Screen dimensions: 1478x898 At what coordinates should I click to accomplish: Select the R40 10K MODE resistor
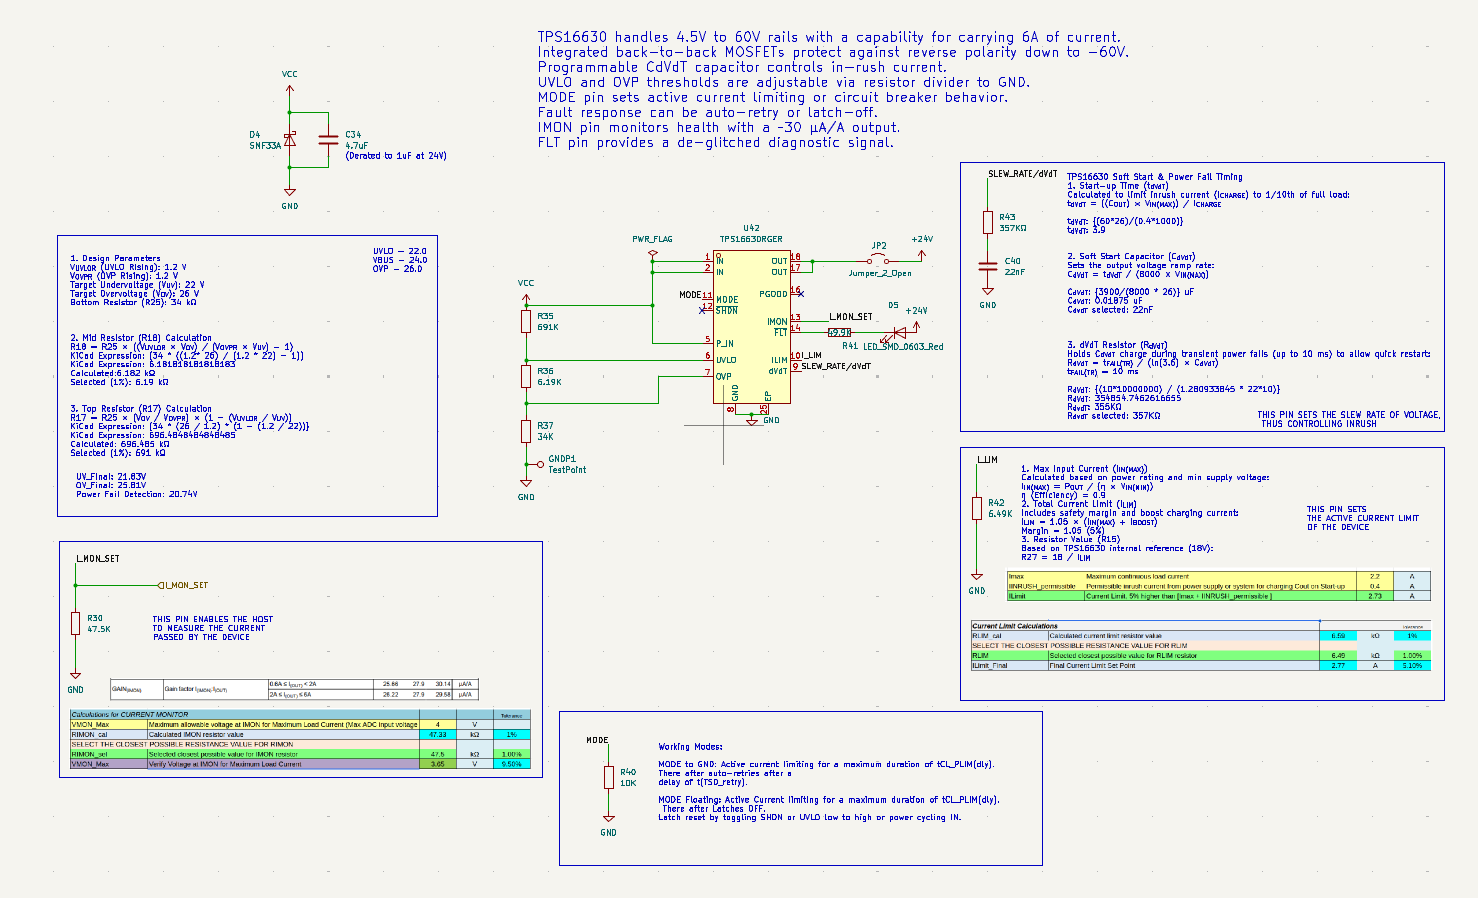tap(608, 777)
